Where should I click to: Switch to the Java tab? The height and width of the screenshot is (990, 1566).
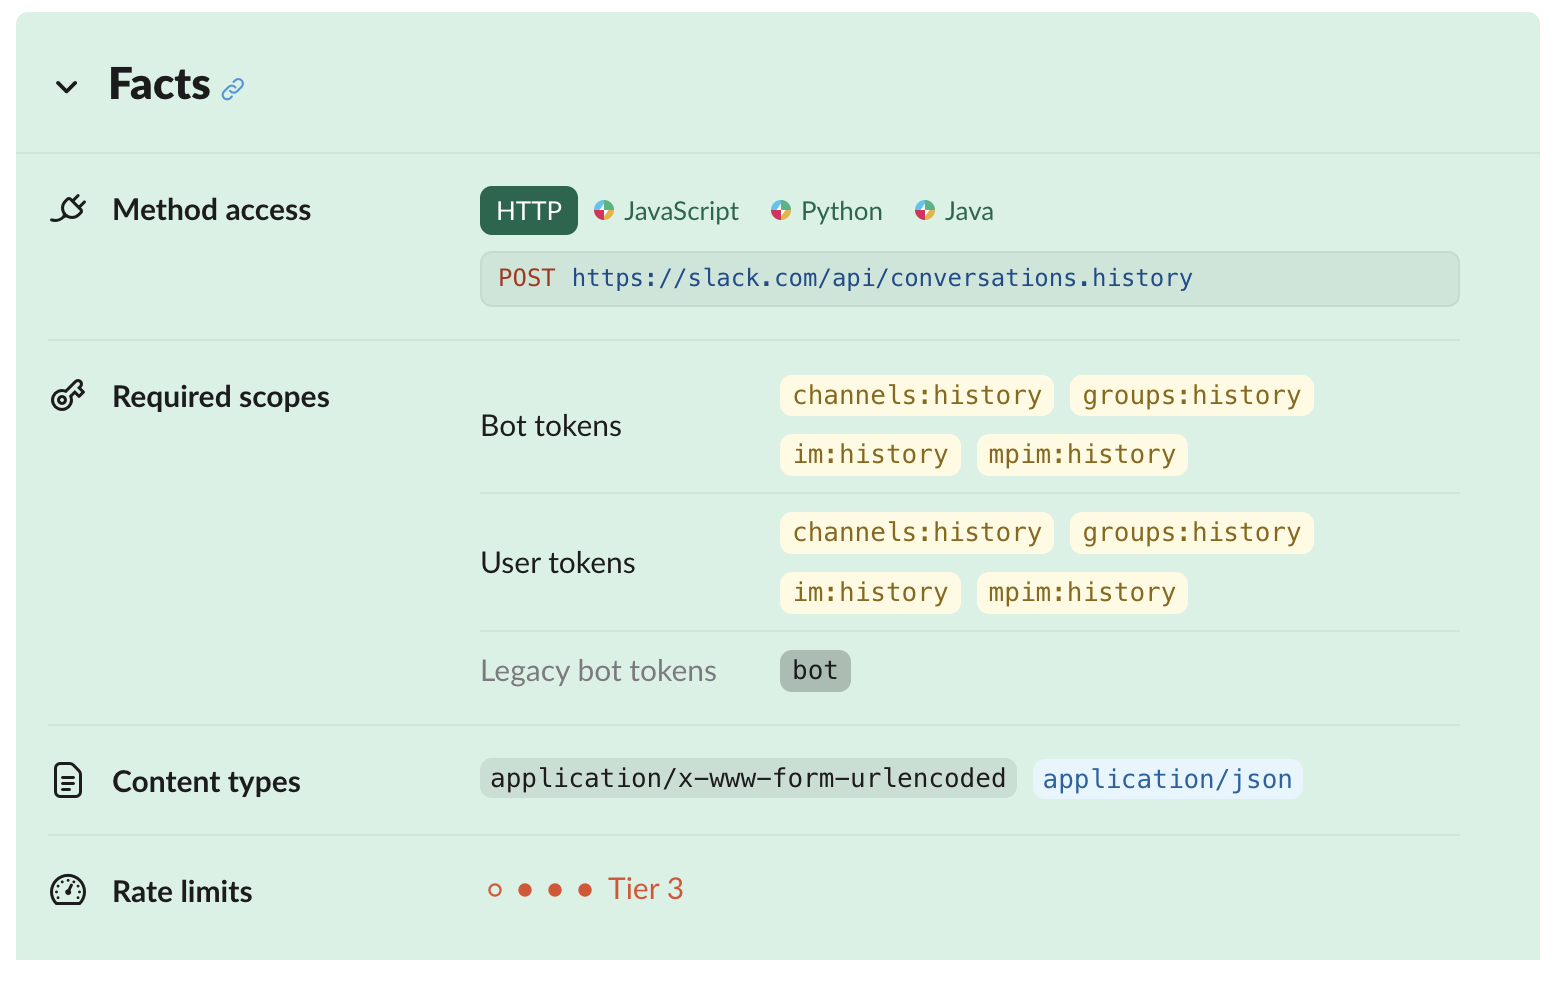(954, 211)
